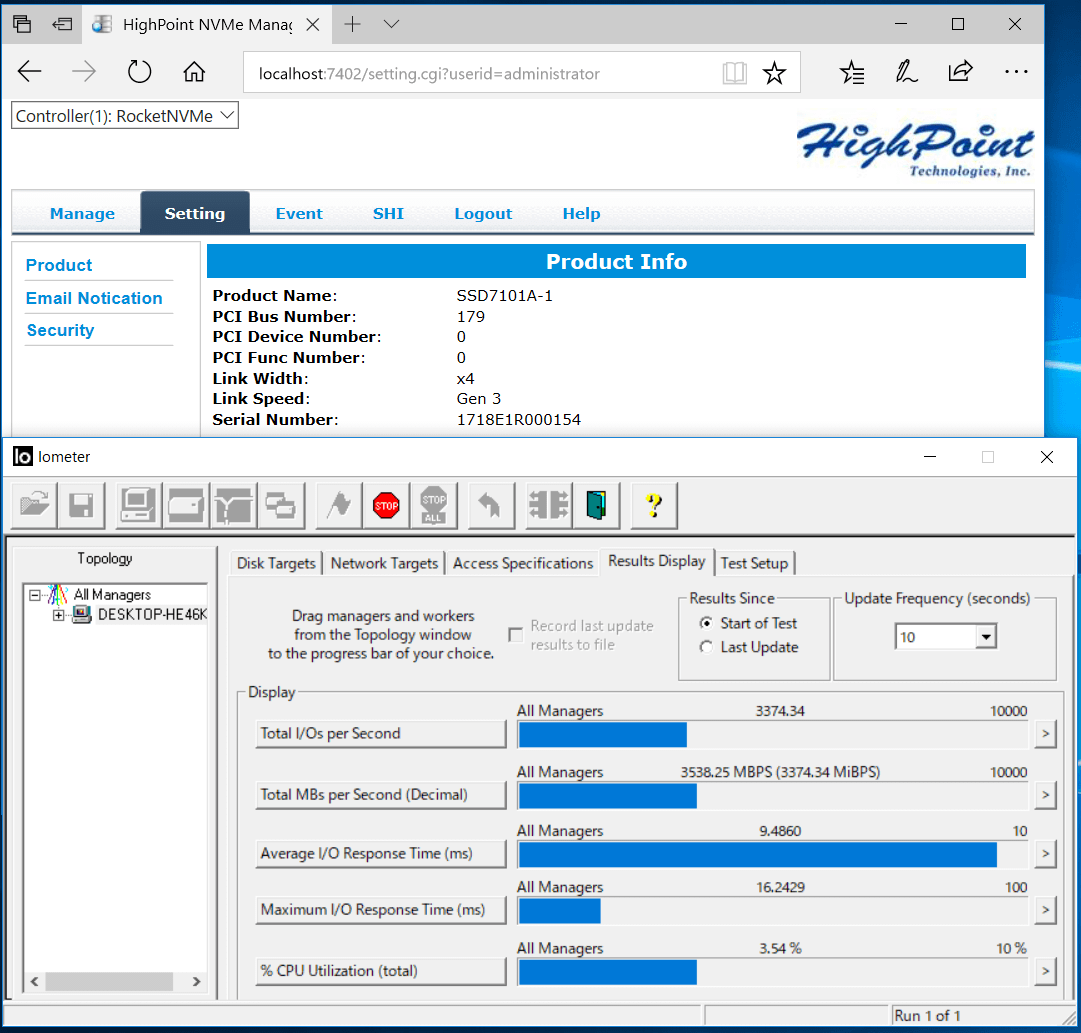Start tests with the green flag icon
This screenshot has width=1081, height=1033.
(x=339, y=505)
